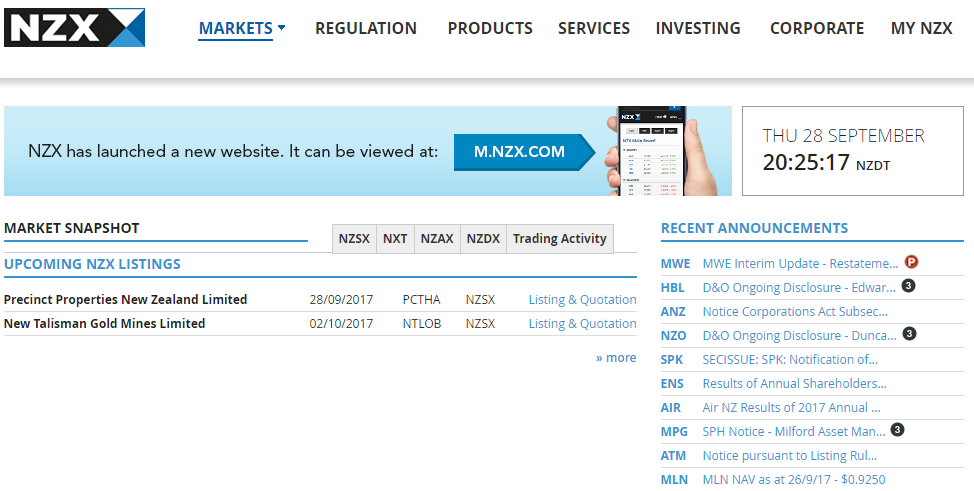Switch to the NZSX tab

[x=354, y=239]
